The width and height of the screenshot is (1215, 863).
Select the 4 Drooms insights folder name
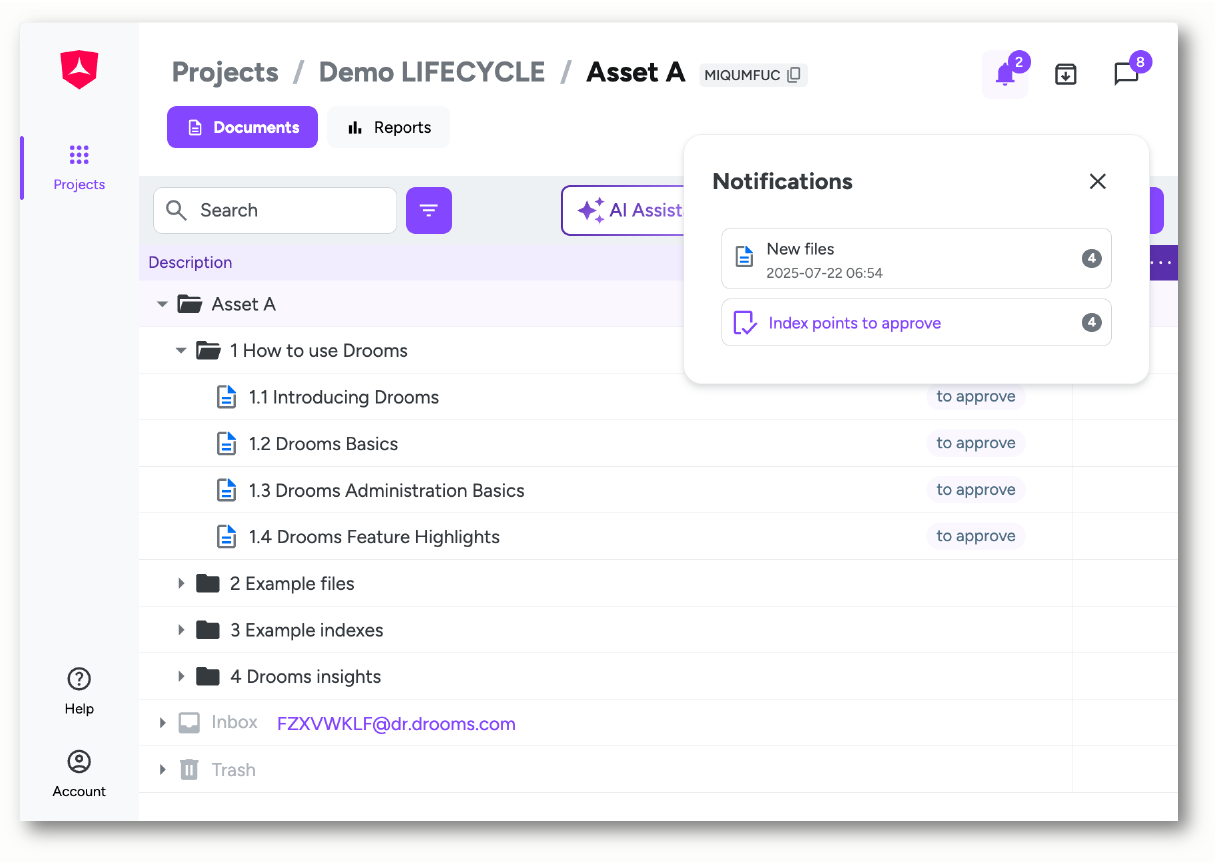click(305, 677)
